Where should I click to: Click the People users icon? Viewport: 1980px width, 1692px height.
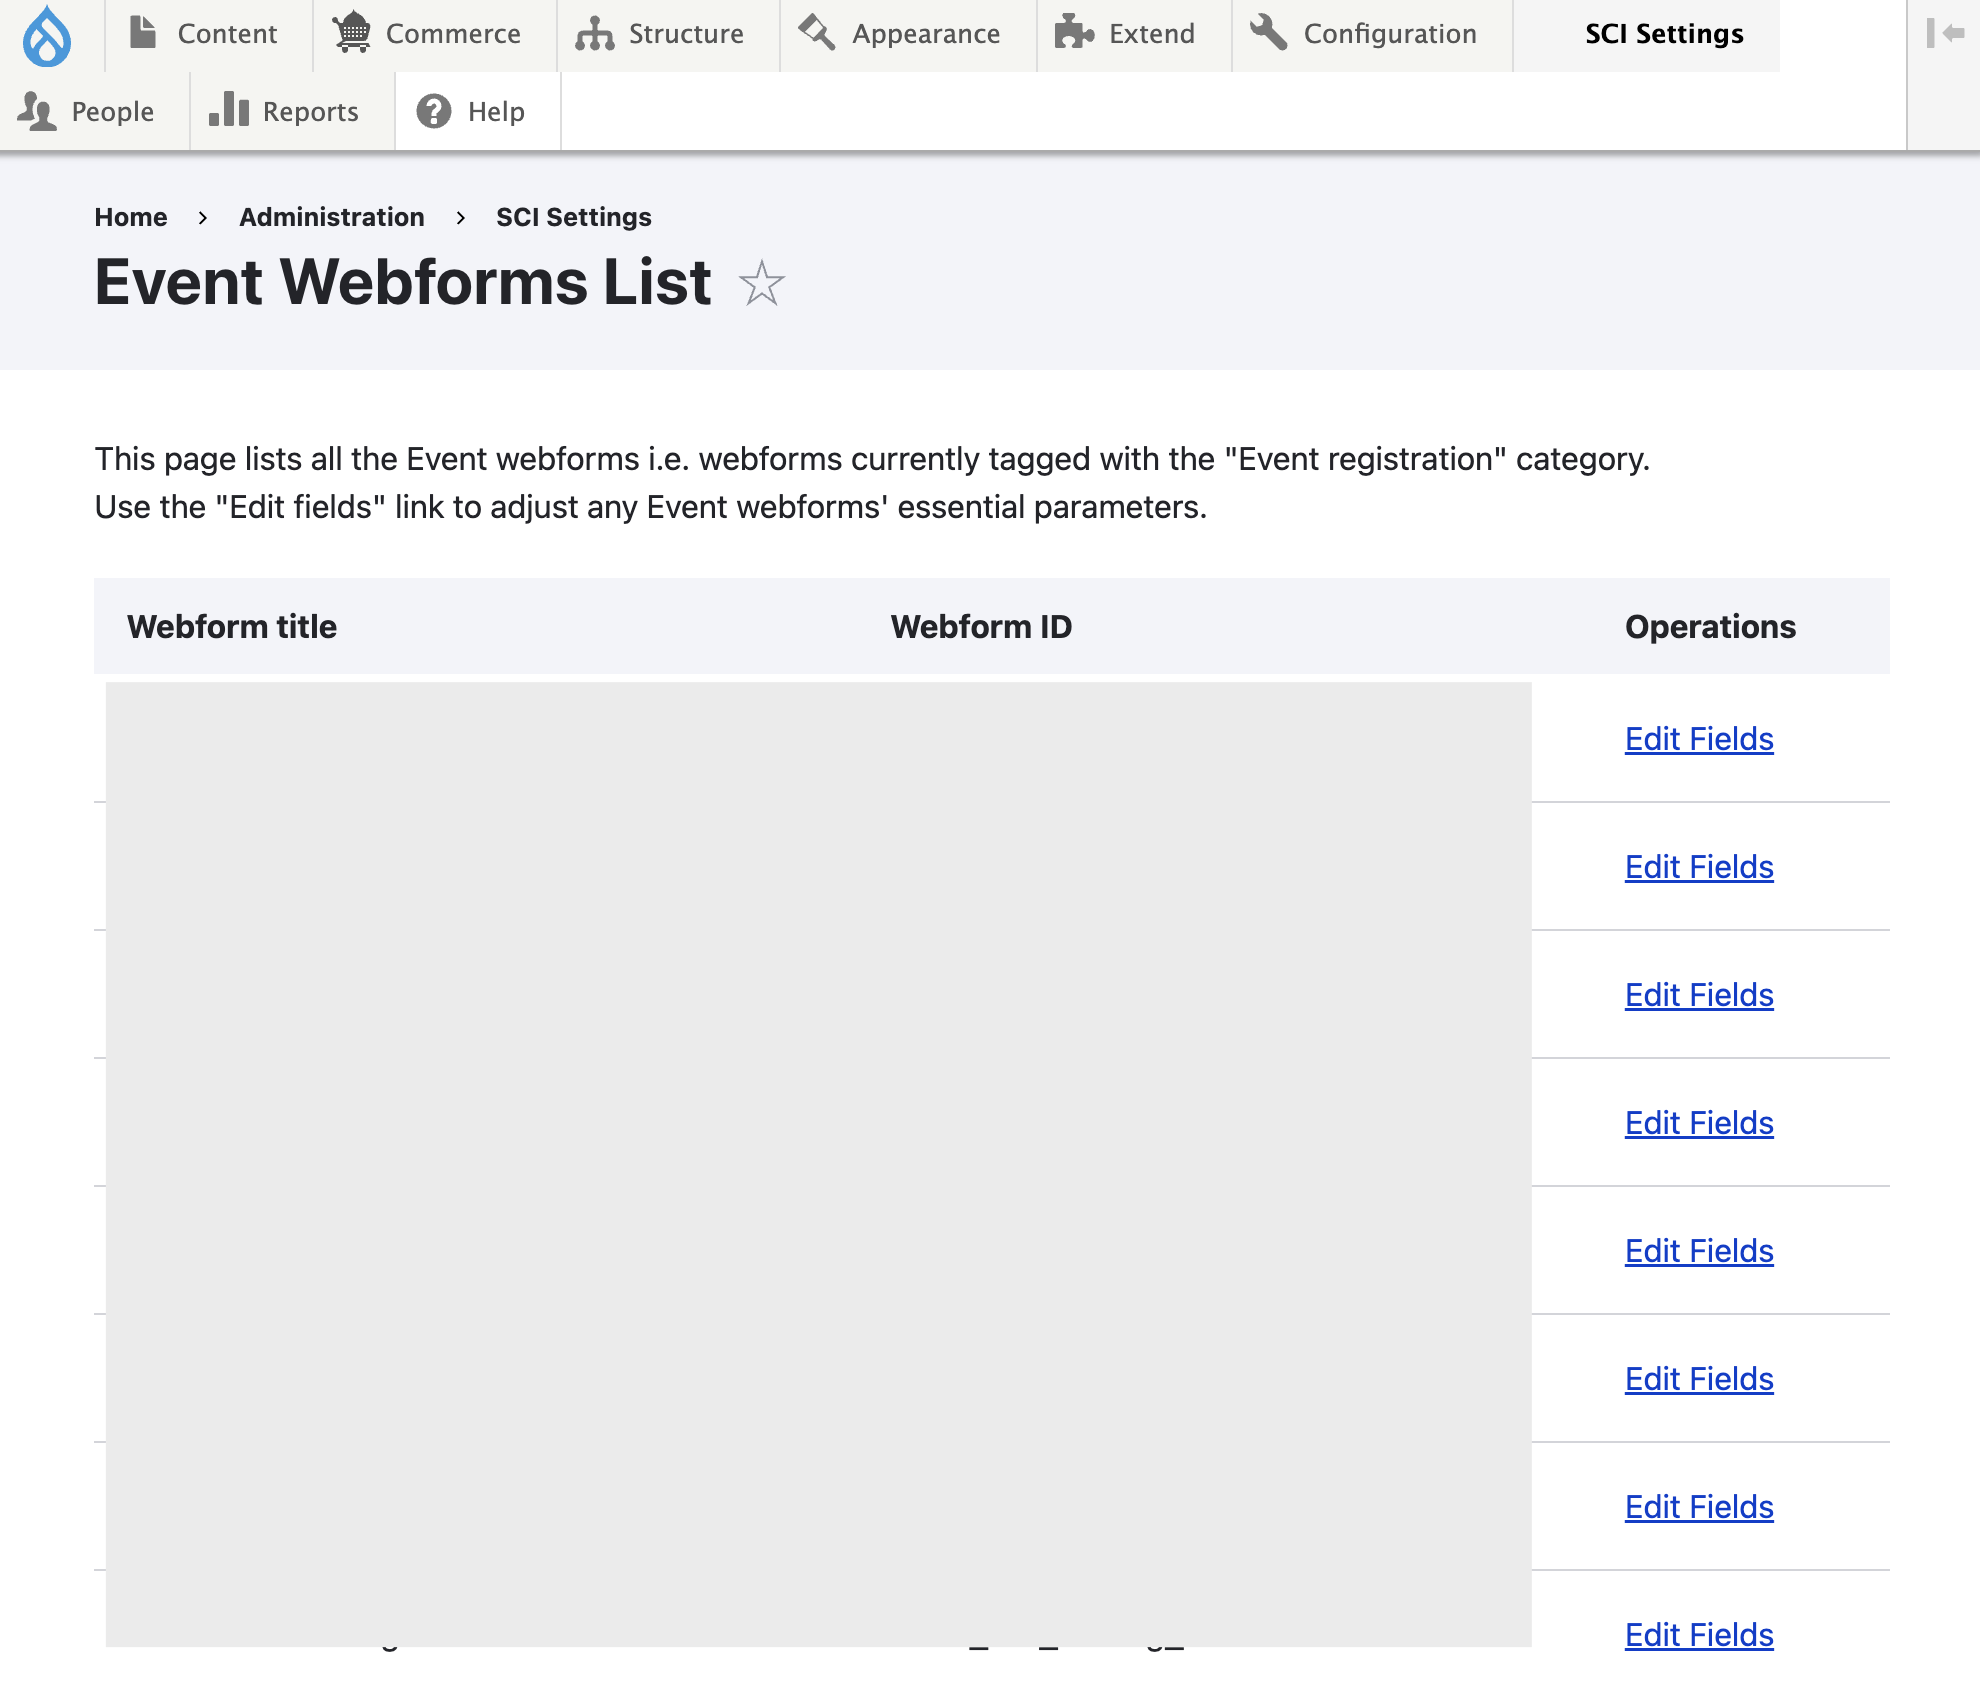click(x=37, y=111)
